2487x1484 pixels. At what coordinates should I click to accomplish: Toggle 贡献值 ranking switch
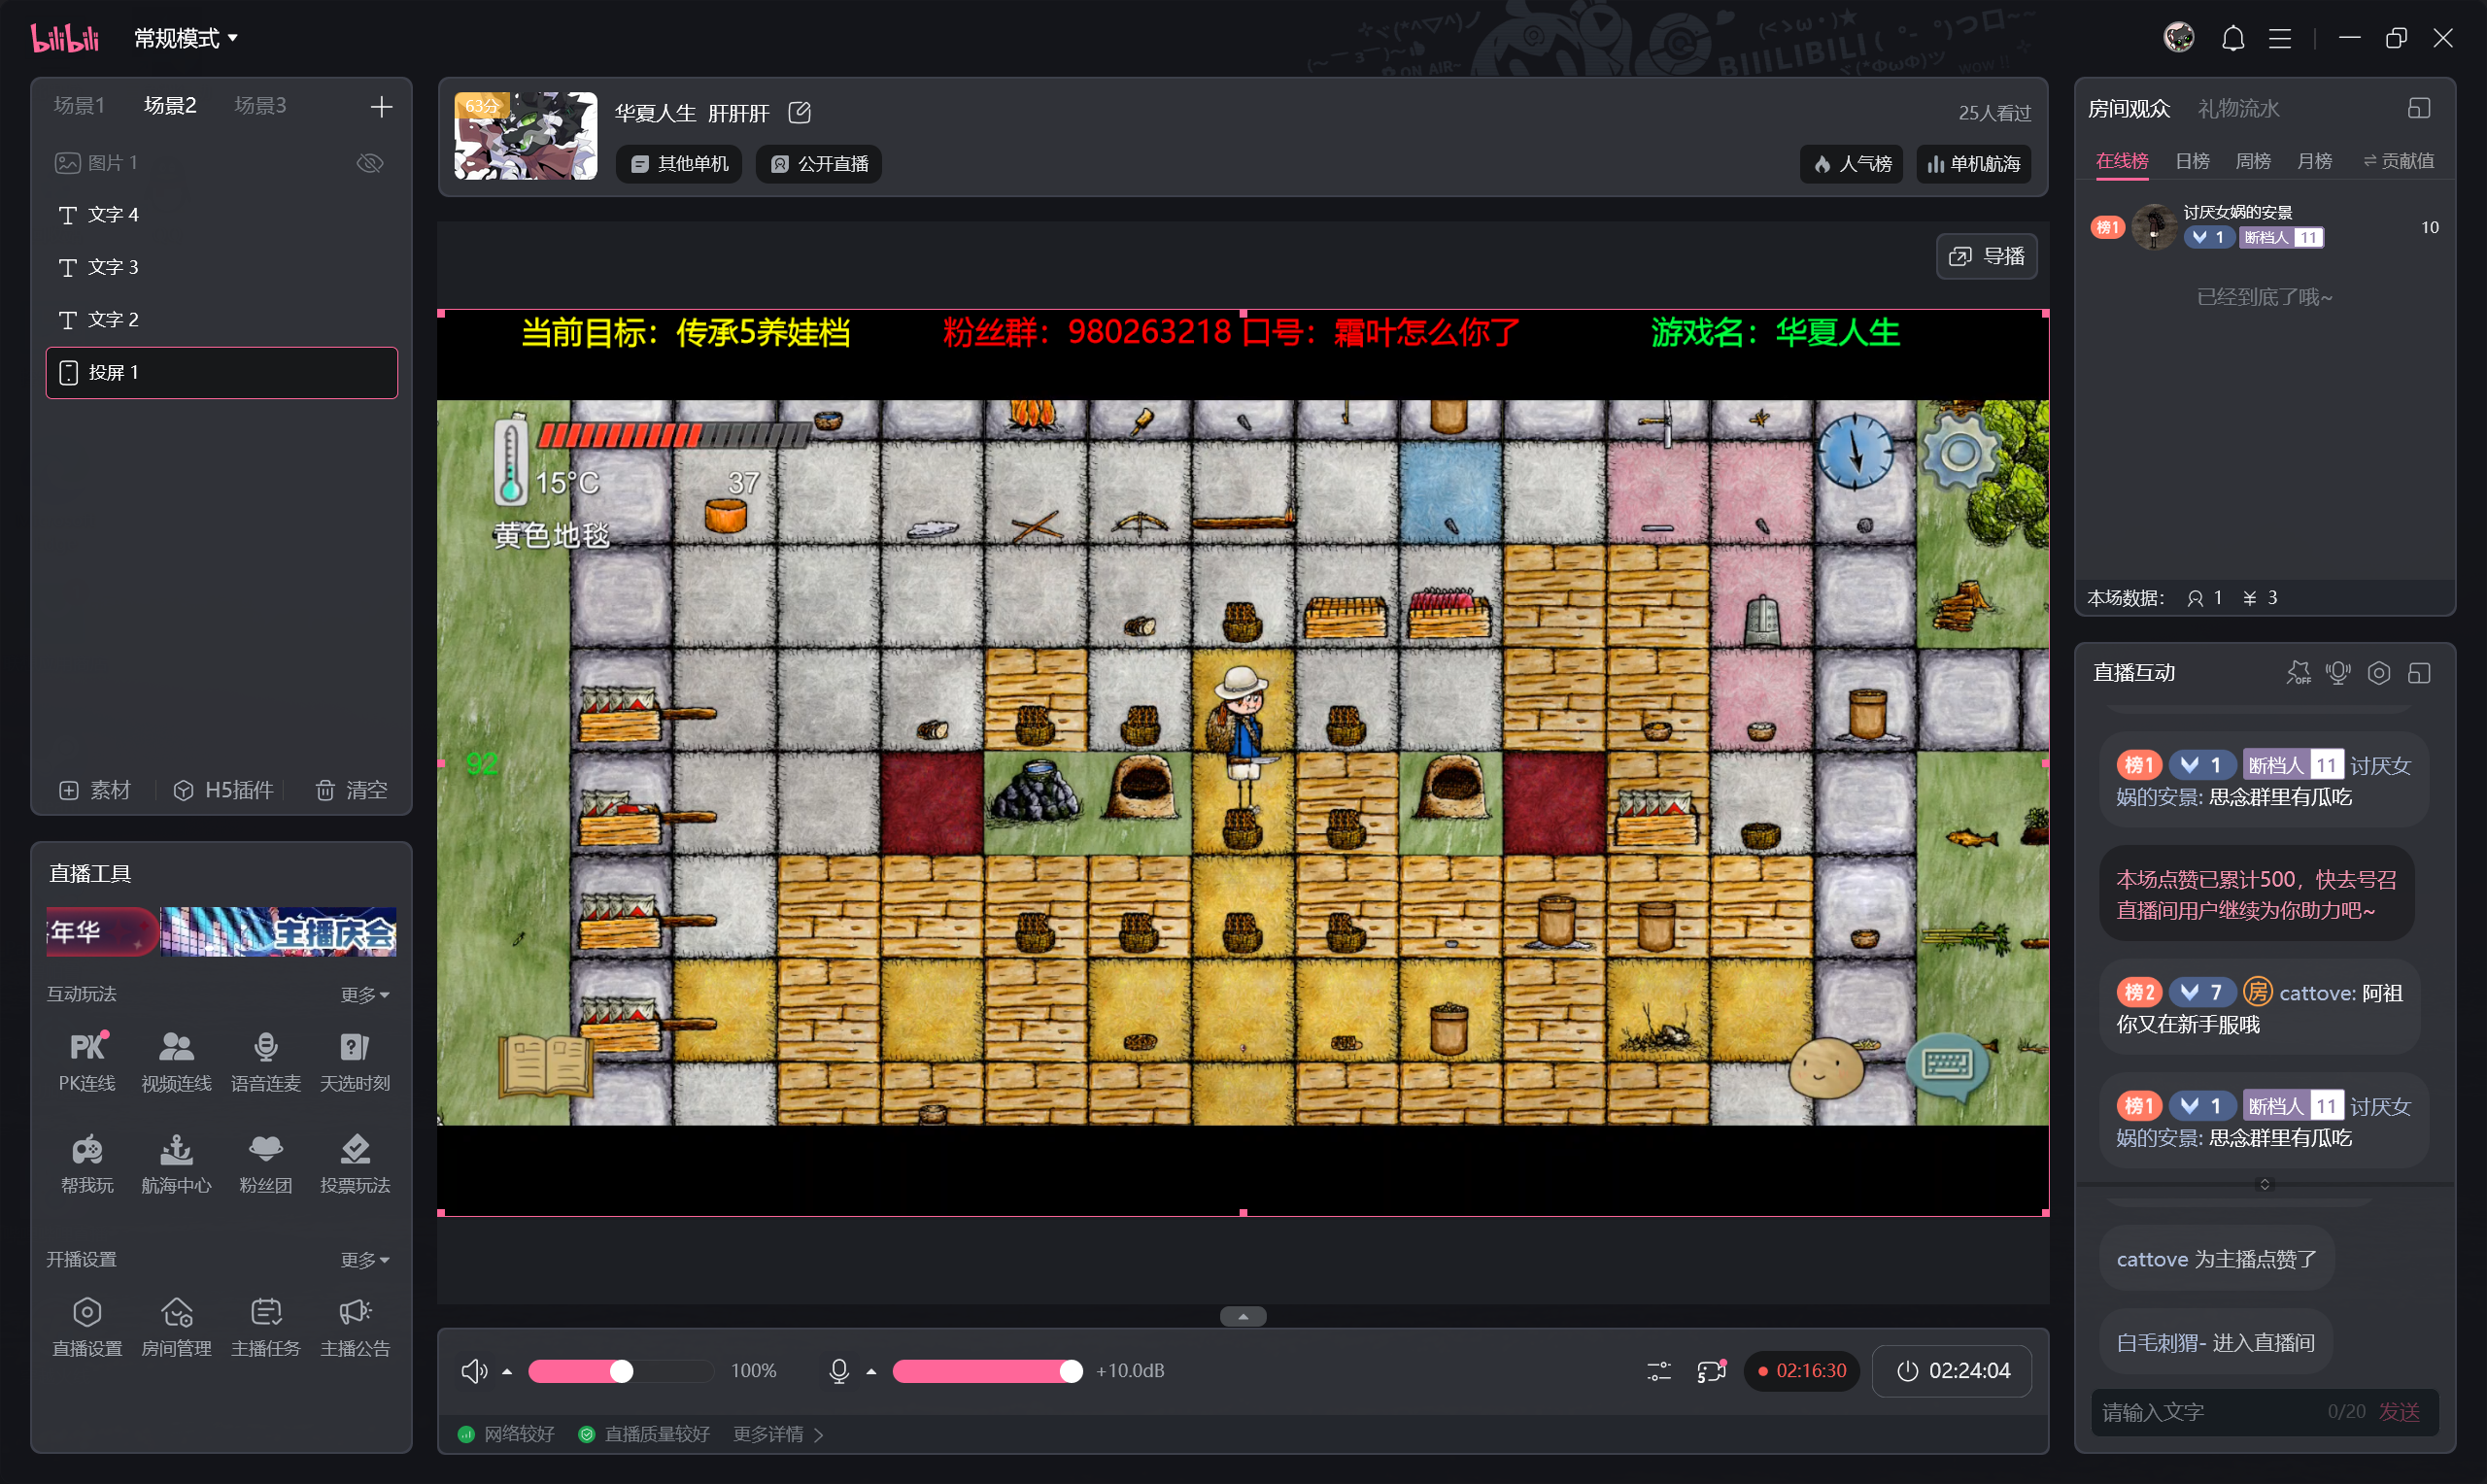(2398, 161)
